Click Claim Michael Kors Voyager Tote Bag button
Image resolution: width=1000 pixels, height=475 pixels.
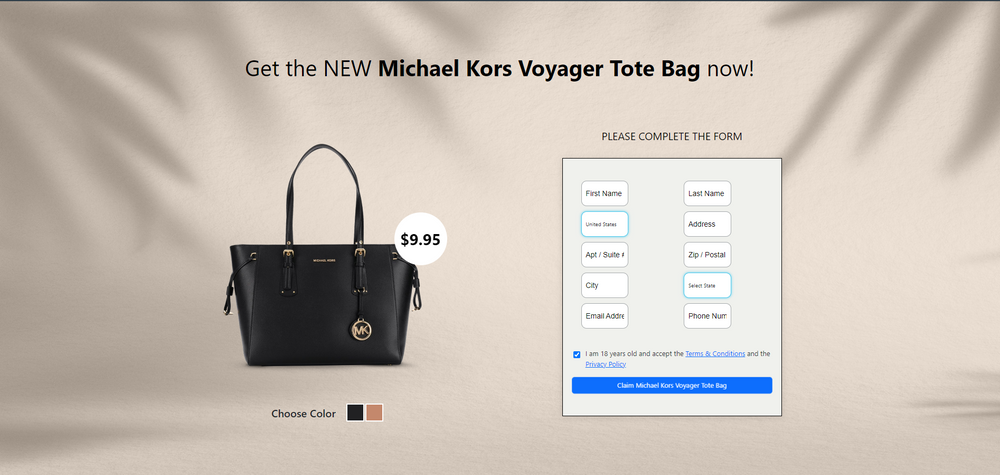[x=672, y=385]
